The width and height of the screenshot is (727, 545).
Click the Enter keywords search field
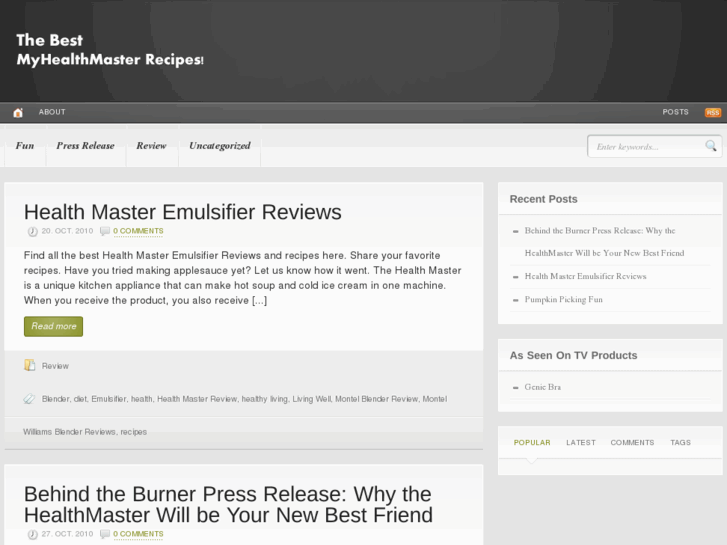[x=645, y=147]
